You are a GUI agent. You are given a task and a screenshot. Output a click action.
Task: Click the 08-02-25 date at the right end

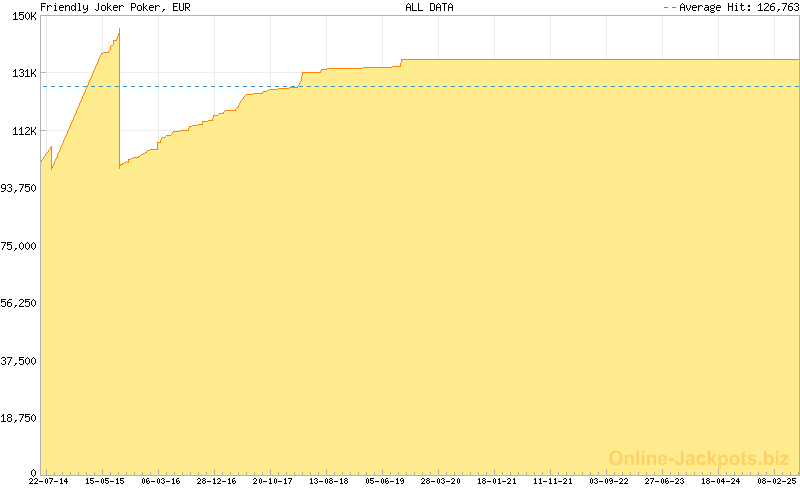tap(775, 481)
